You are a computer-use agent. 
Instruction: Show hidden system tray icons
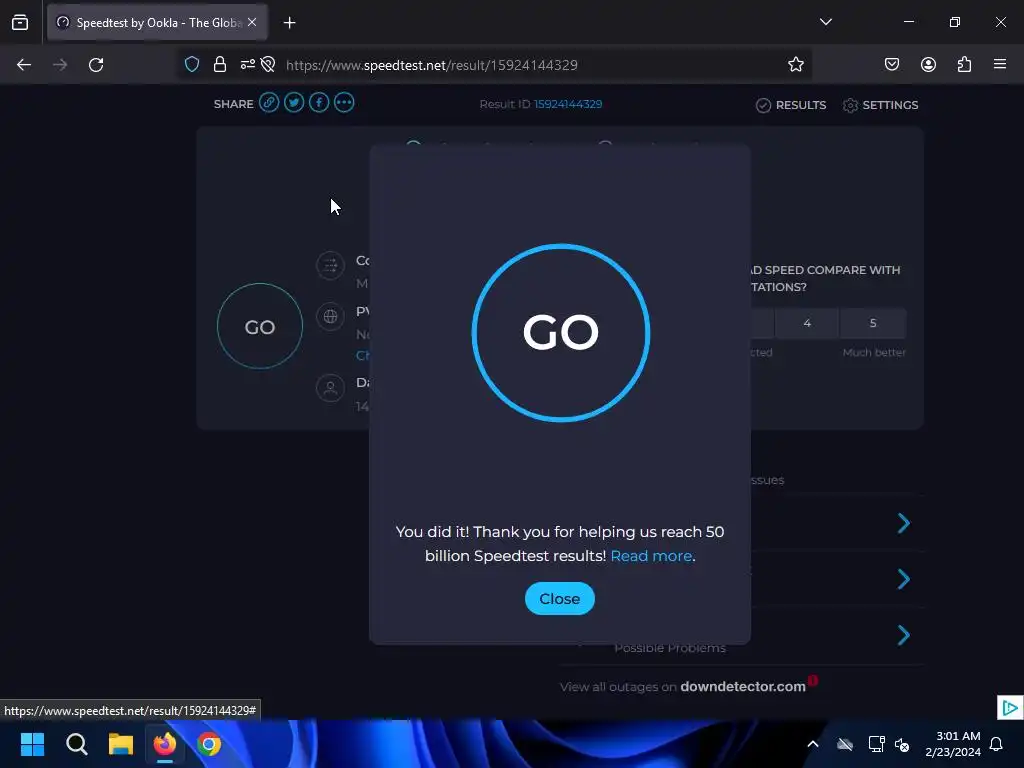[812, 744]
